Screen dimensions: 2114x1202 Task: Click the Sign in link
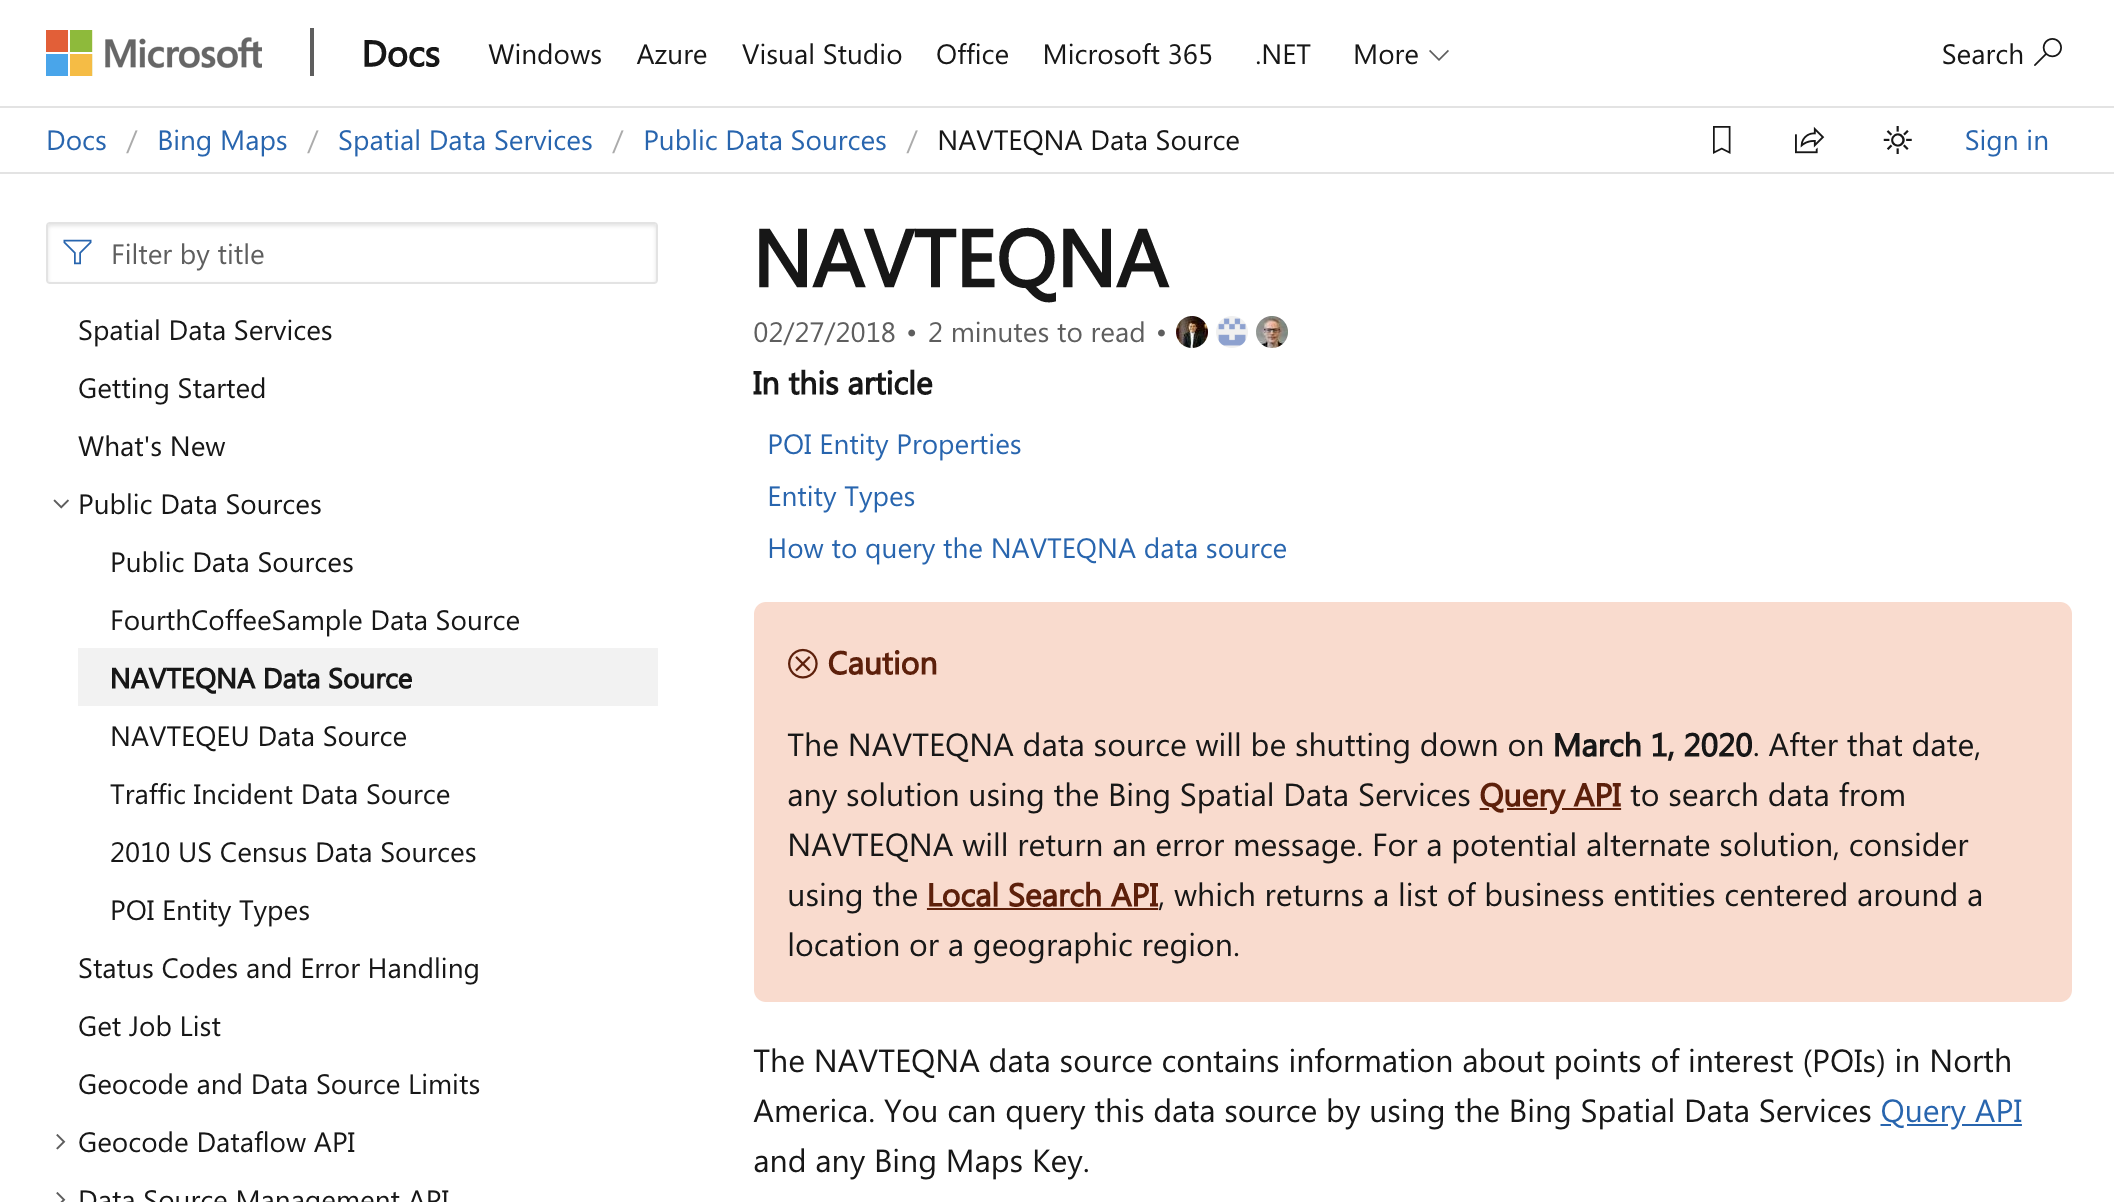(2006, 140)
